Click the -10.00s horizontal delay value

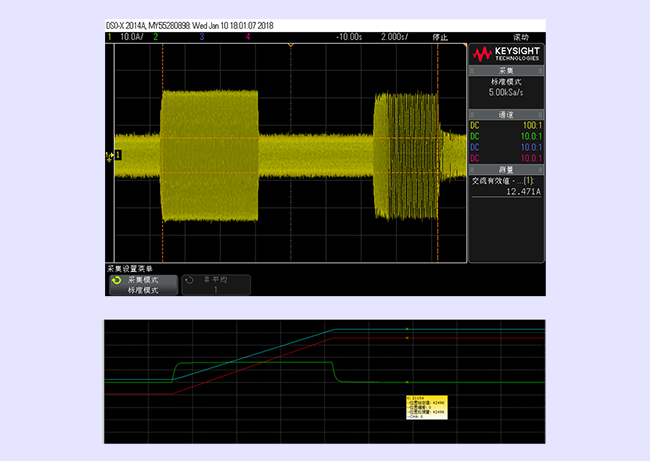click(x=348, y=36)
